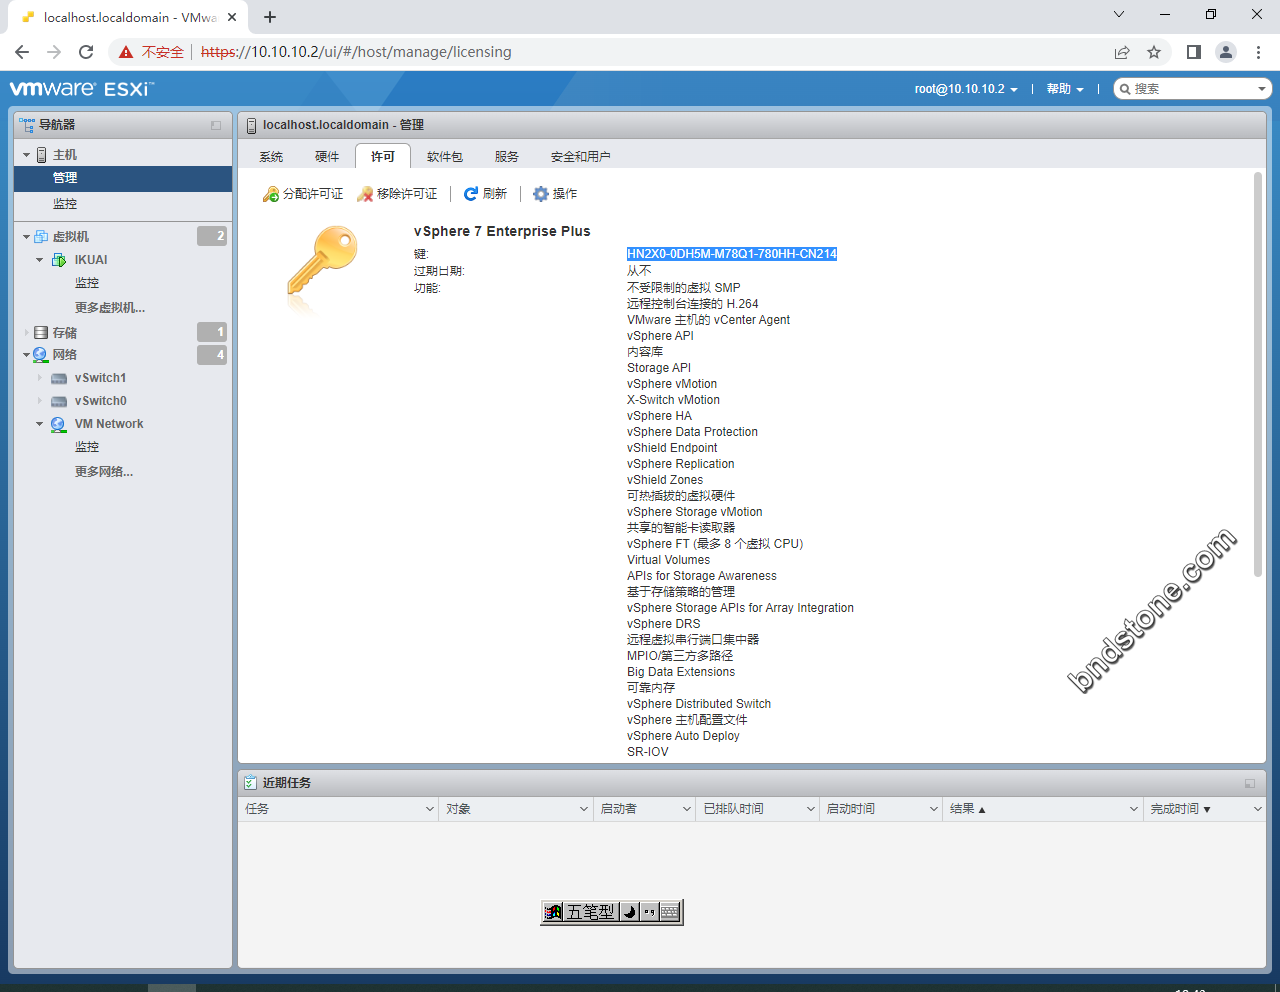Open a new browser tab
This screenshot has width=1280, height=992.
[x=270, y=17]
